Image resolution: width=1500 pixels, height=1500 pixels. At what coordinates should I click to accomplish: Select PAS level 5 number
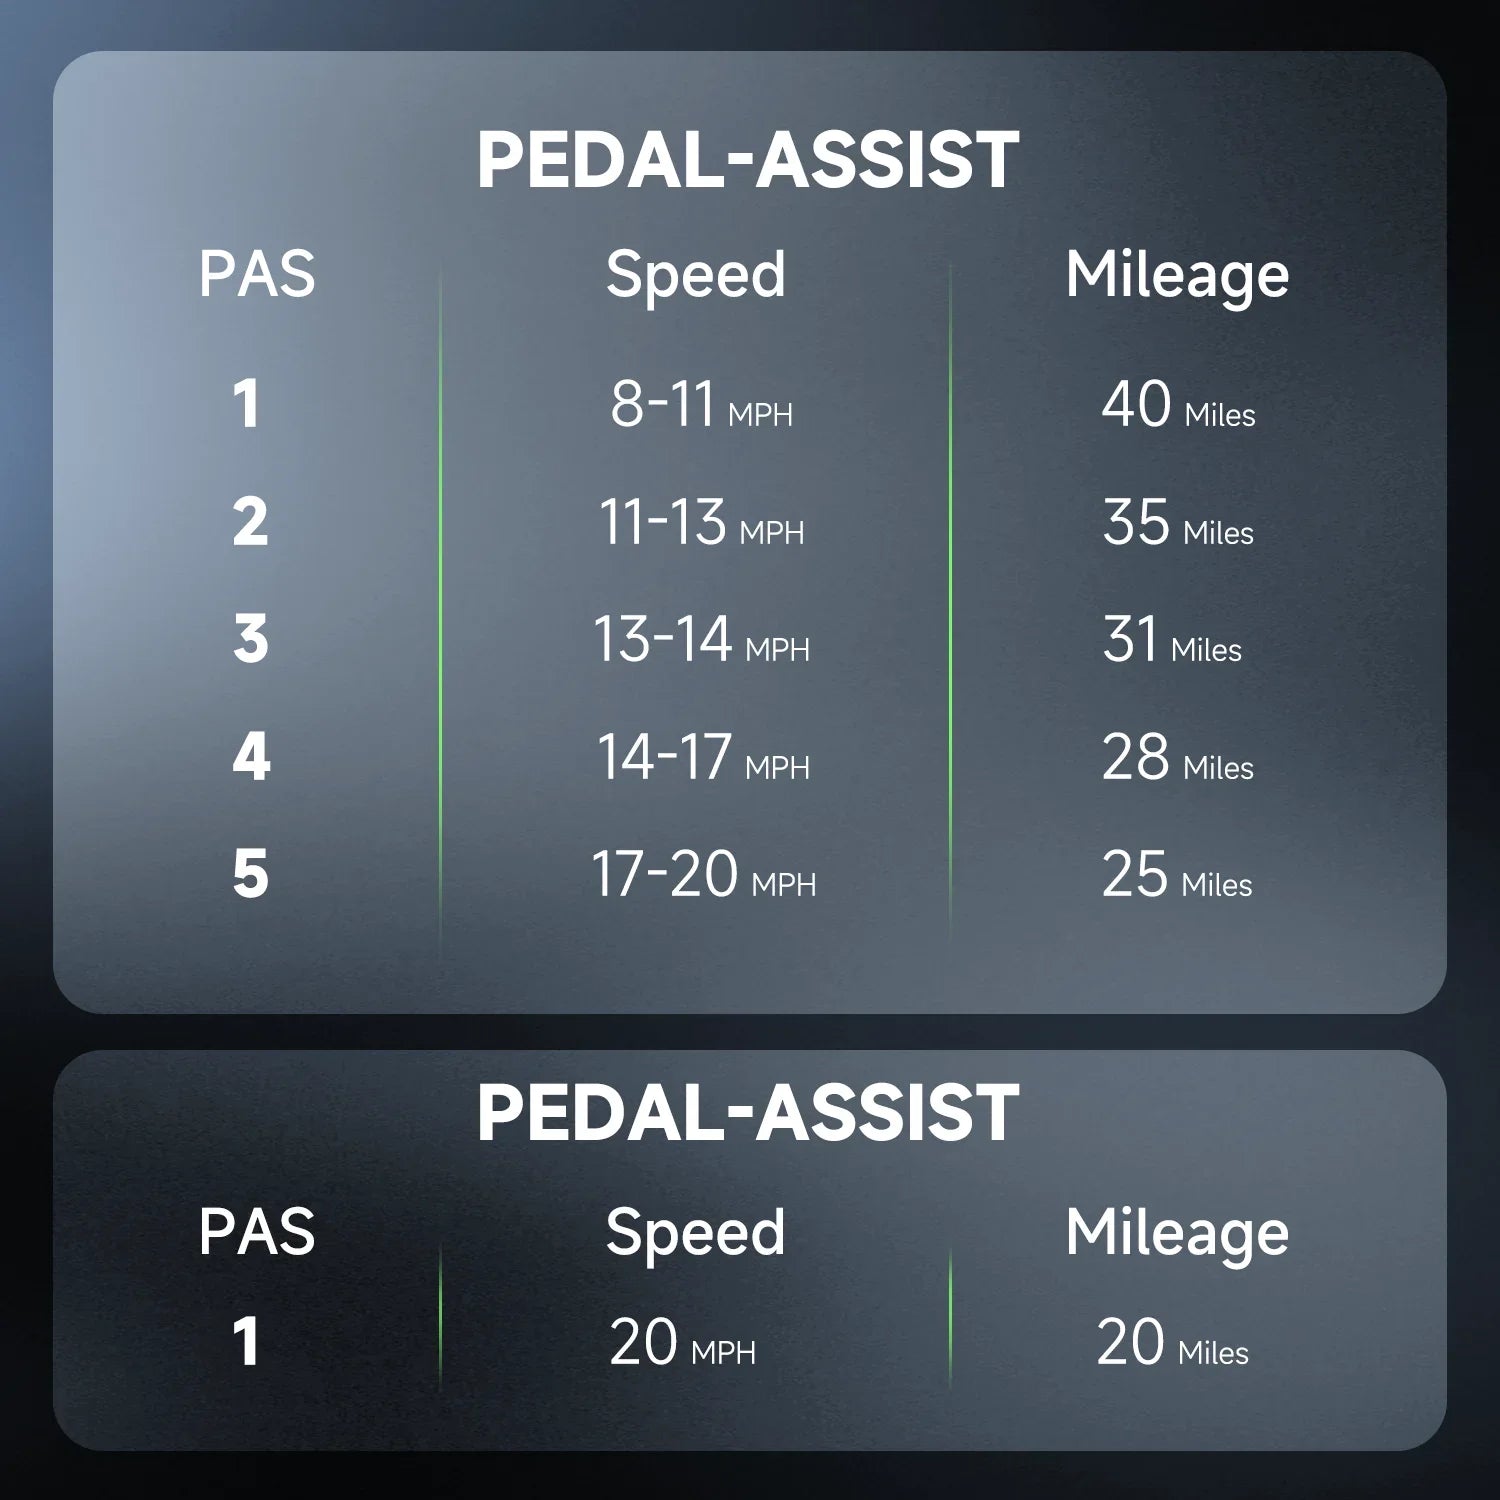[250, 874]
